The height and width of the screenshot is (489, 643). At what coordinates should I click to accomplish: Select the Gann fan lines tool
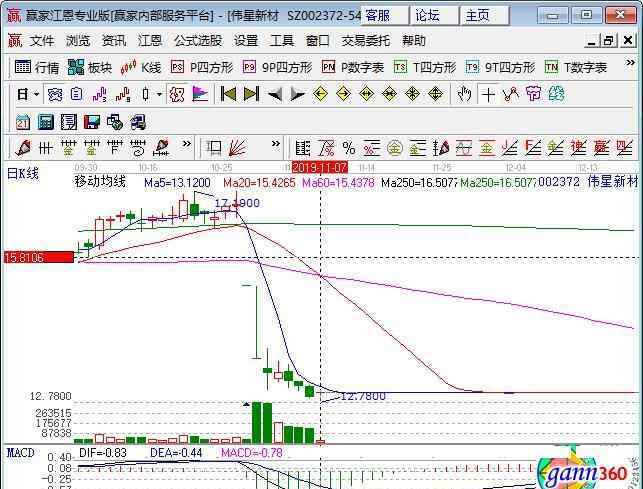click(x=237, y=148)
